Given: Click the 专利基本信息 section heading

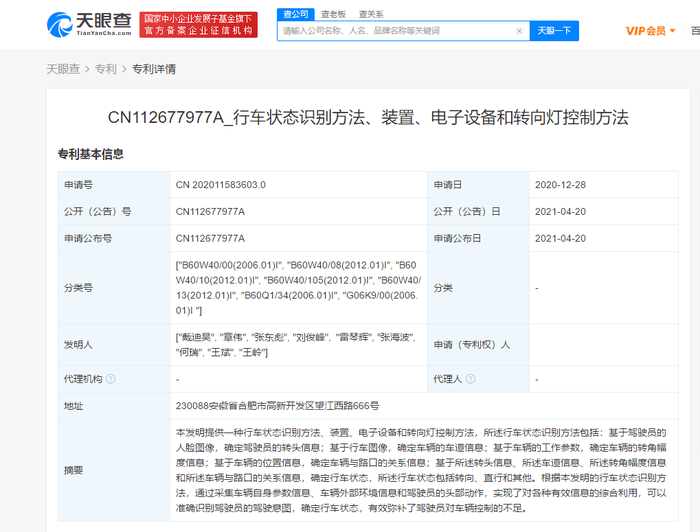Looking at the screenshot, I should point(91,154).
